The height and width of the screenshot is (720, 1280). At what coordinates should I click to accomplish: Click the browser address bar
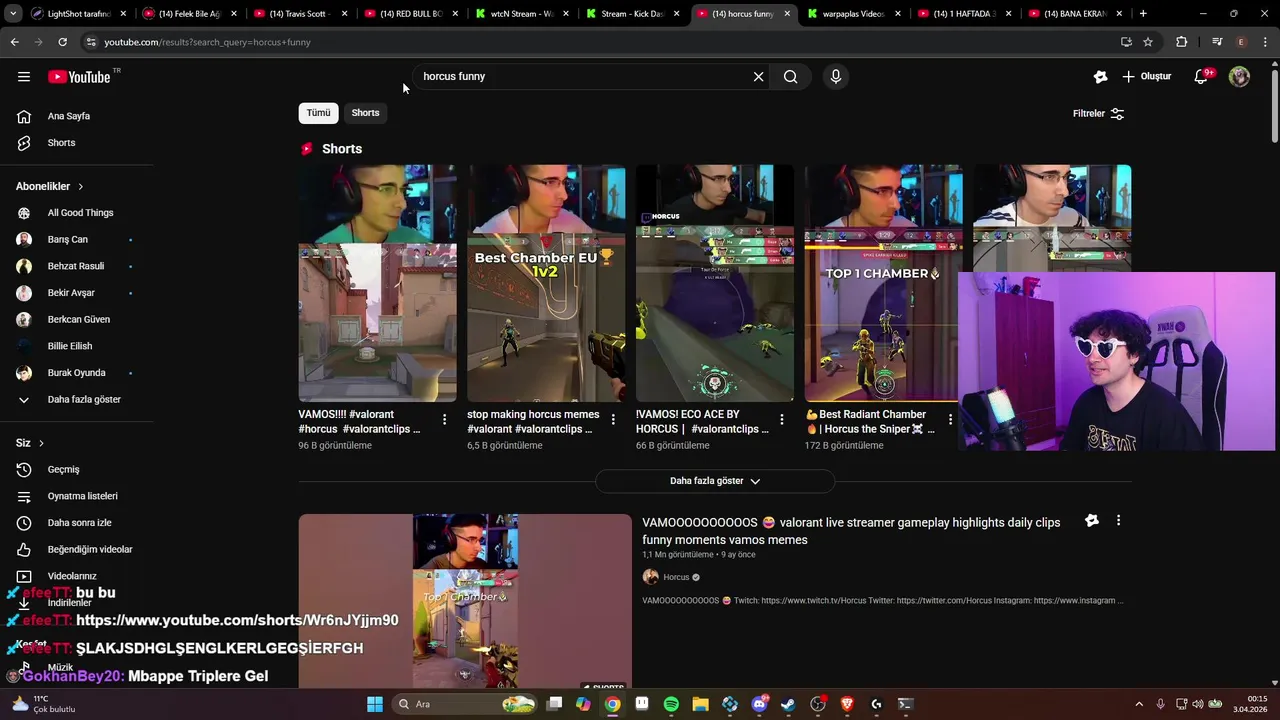[x=600, y=42]
